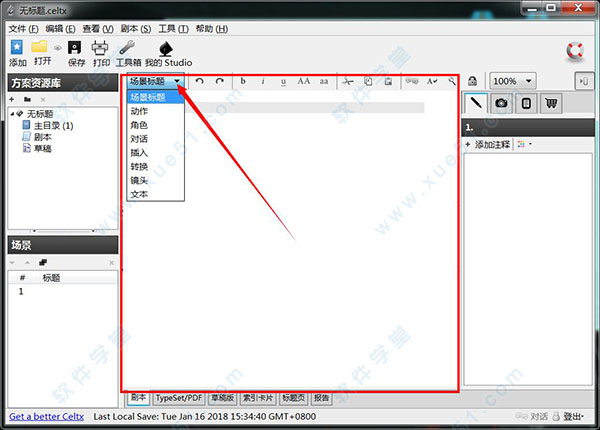Open the 剧本 (S) menu
600x430 pixels.
[x=136, y=29]
